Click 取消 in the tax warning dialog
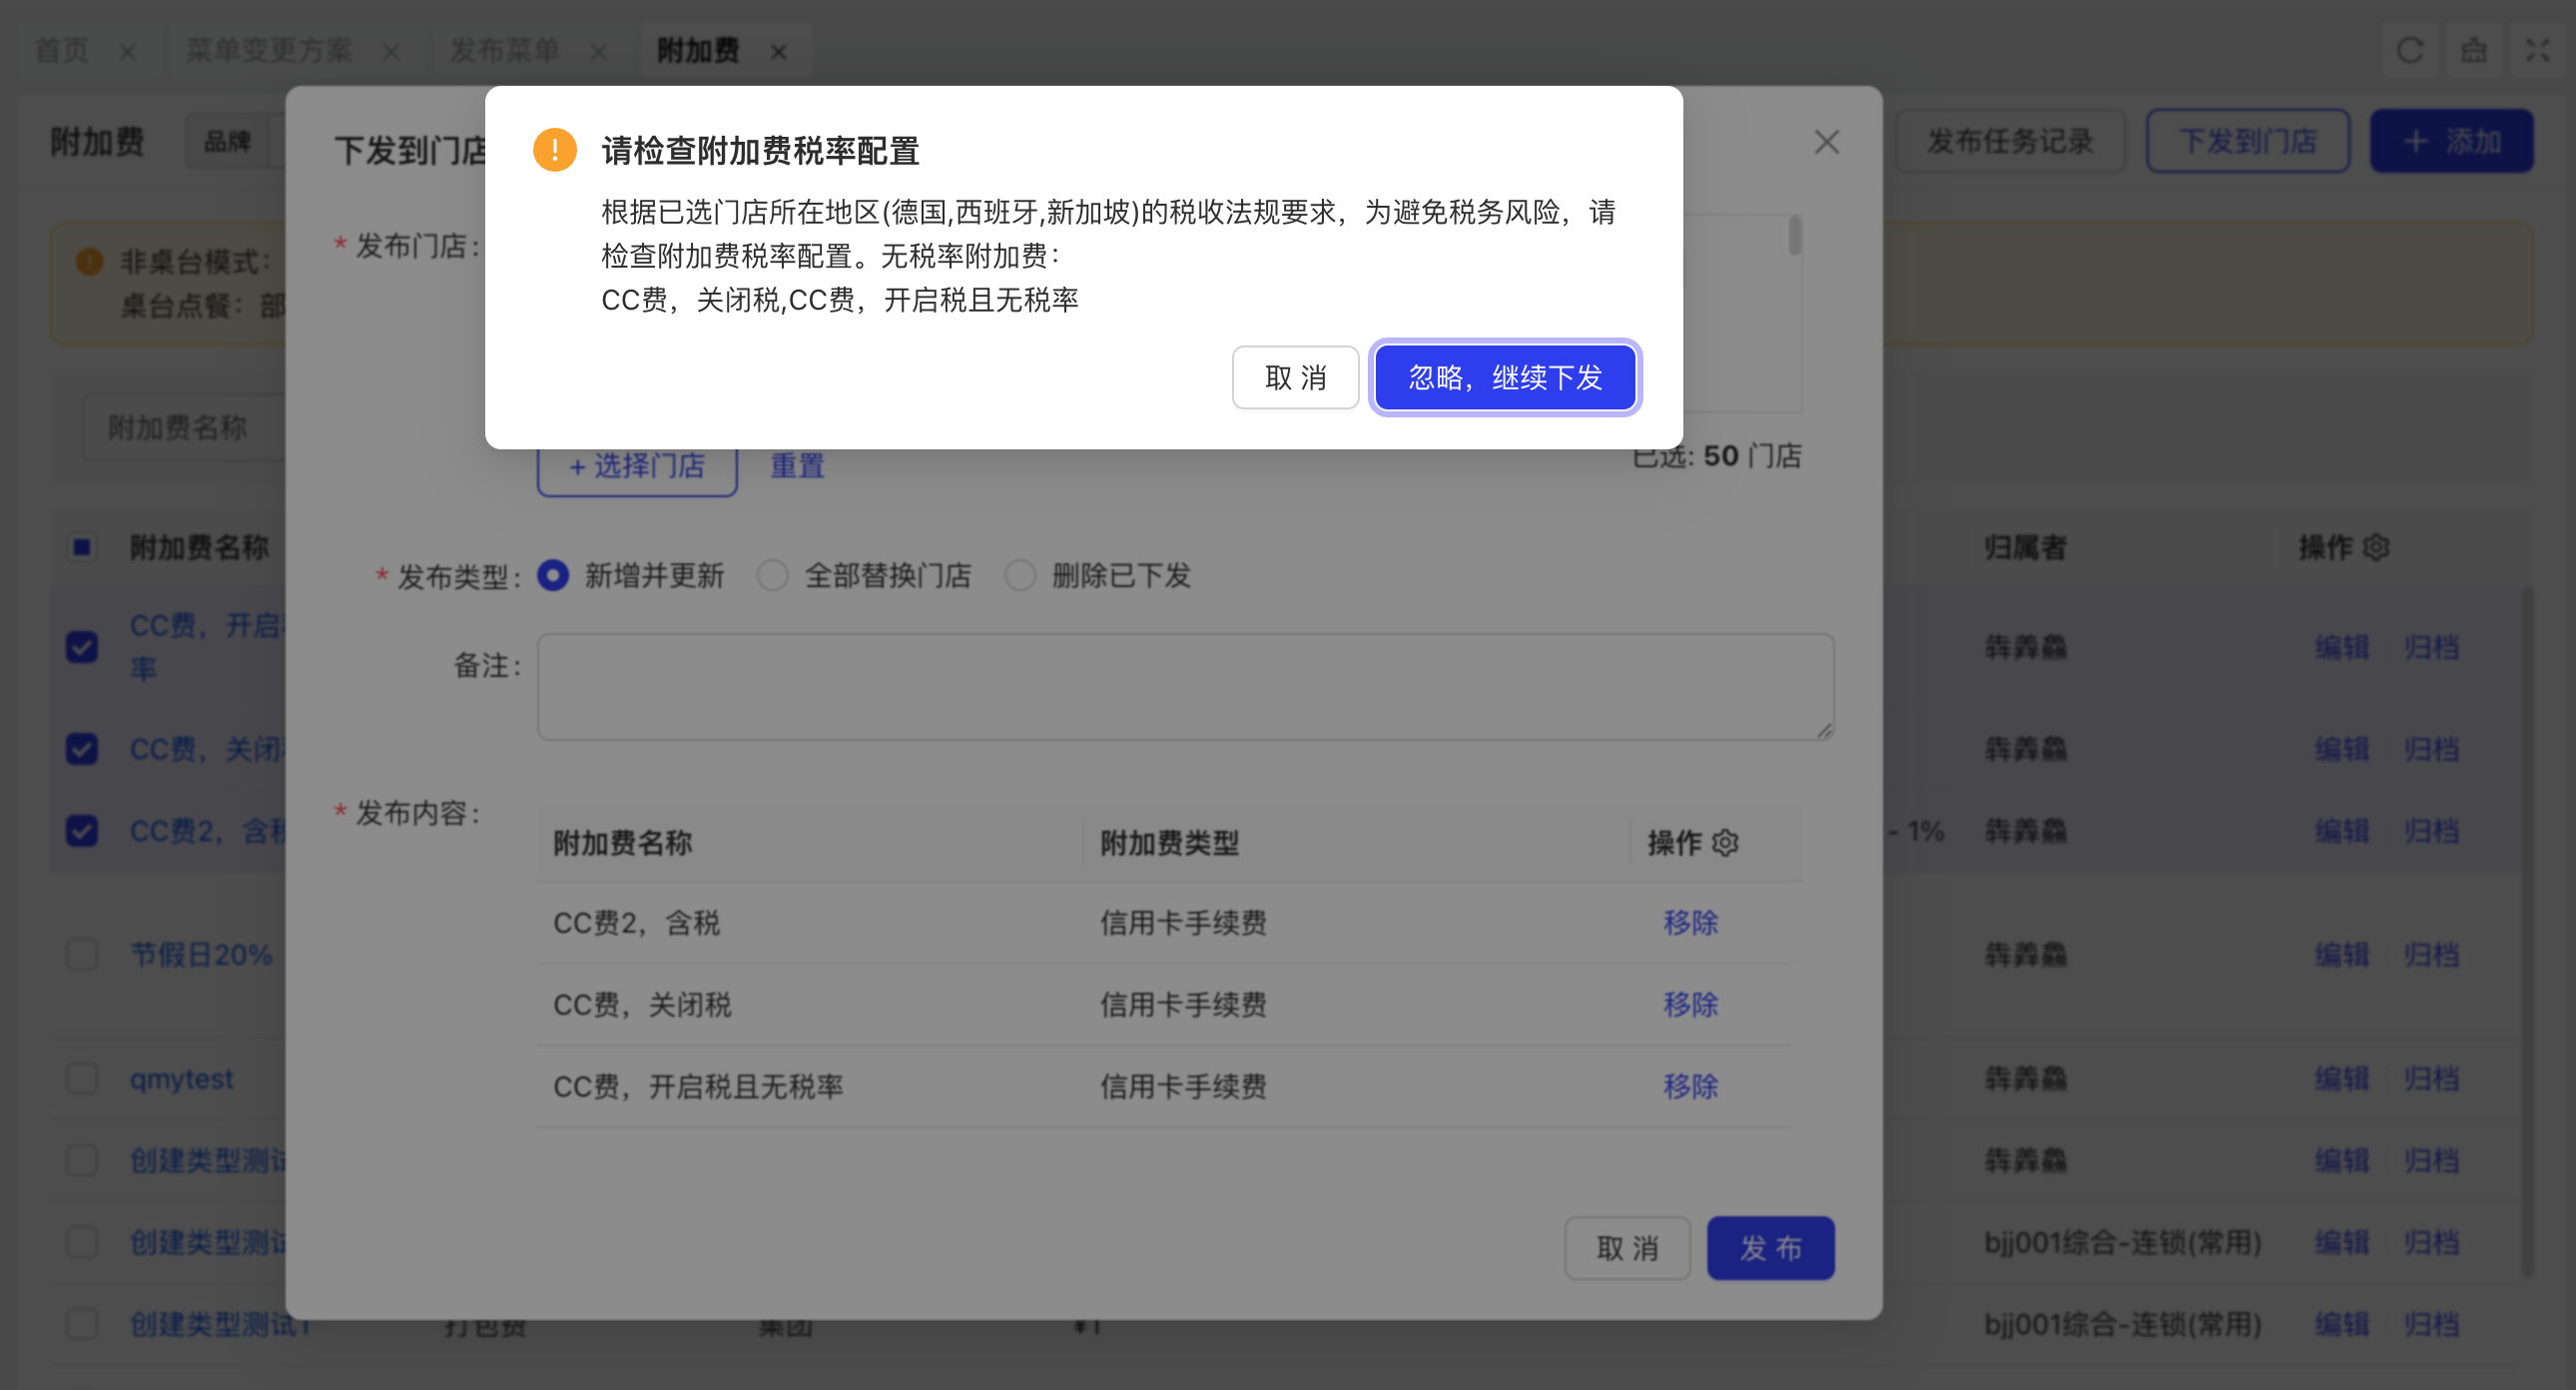The height and width of the screenshot is (1390, 2576). tap(1294, 377)
